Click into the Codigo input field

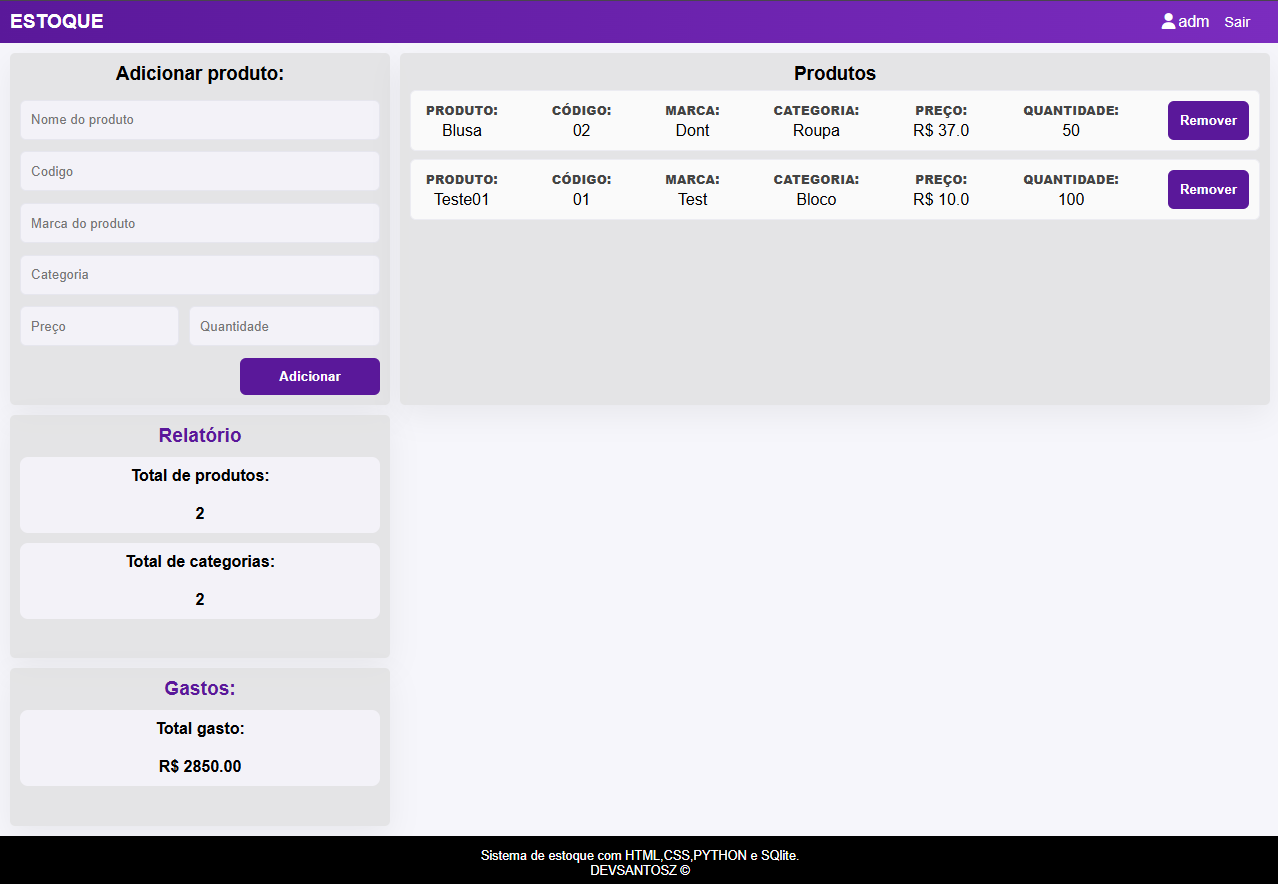click(x=200, y=171)
